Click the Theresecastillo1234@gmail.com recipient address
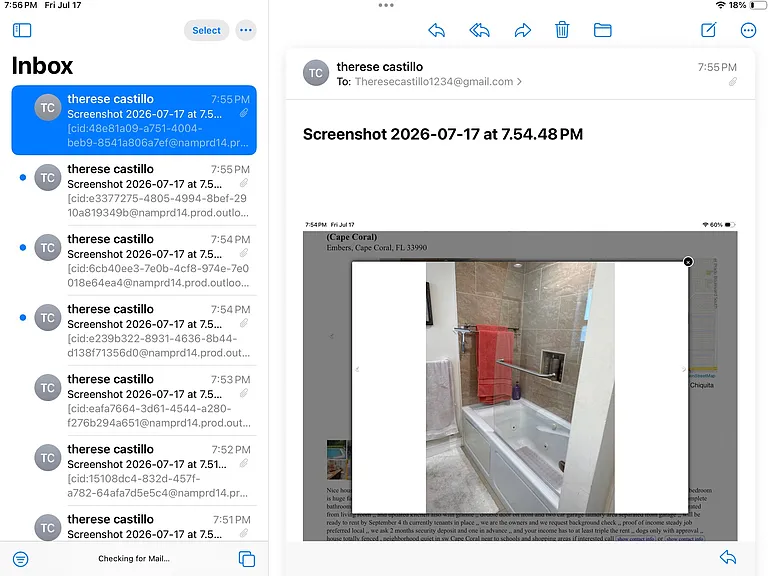Image resolution: width=768 pixels, height=576 pixels. click(433, 81)
